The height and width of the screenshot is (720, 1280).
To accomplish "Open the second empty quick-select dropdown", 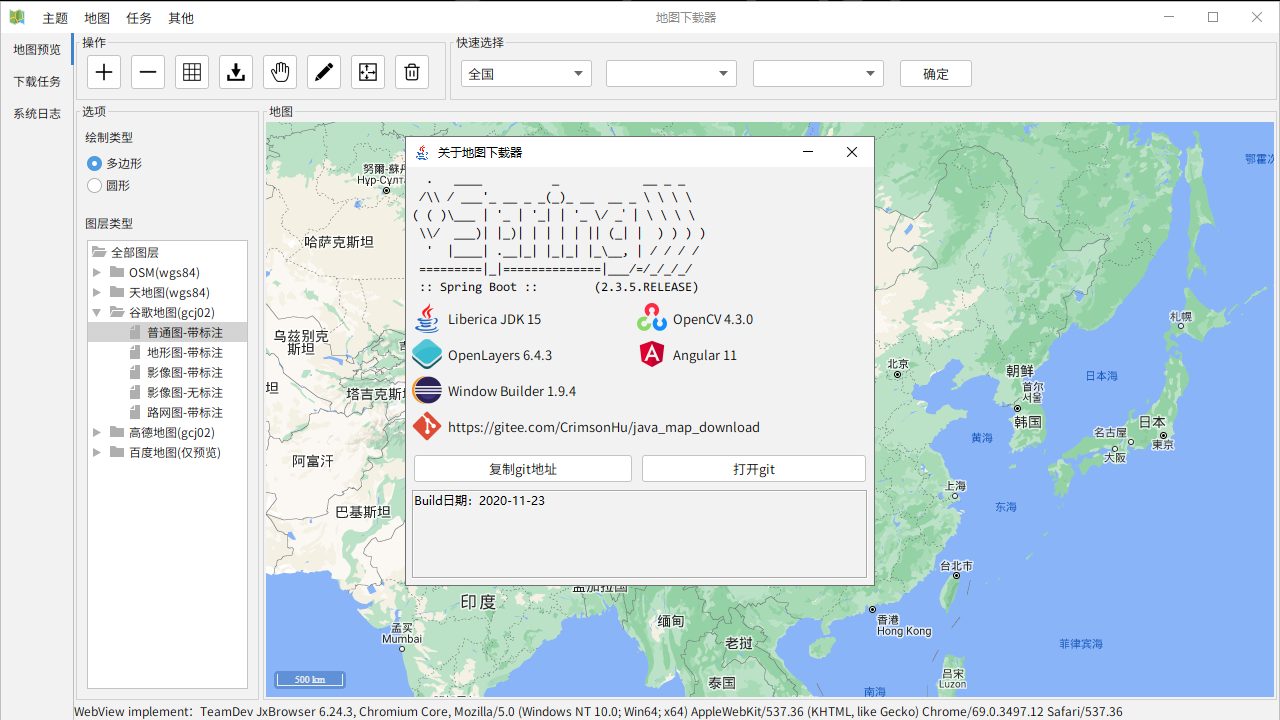I will pos(671,73).
